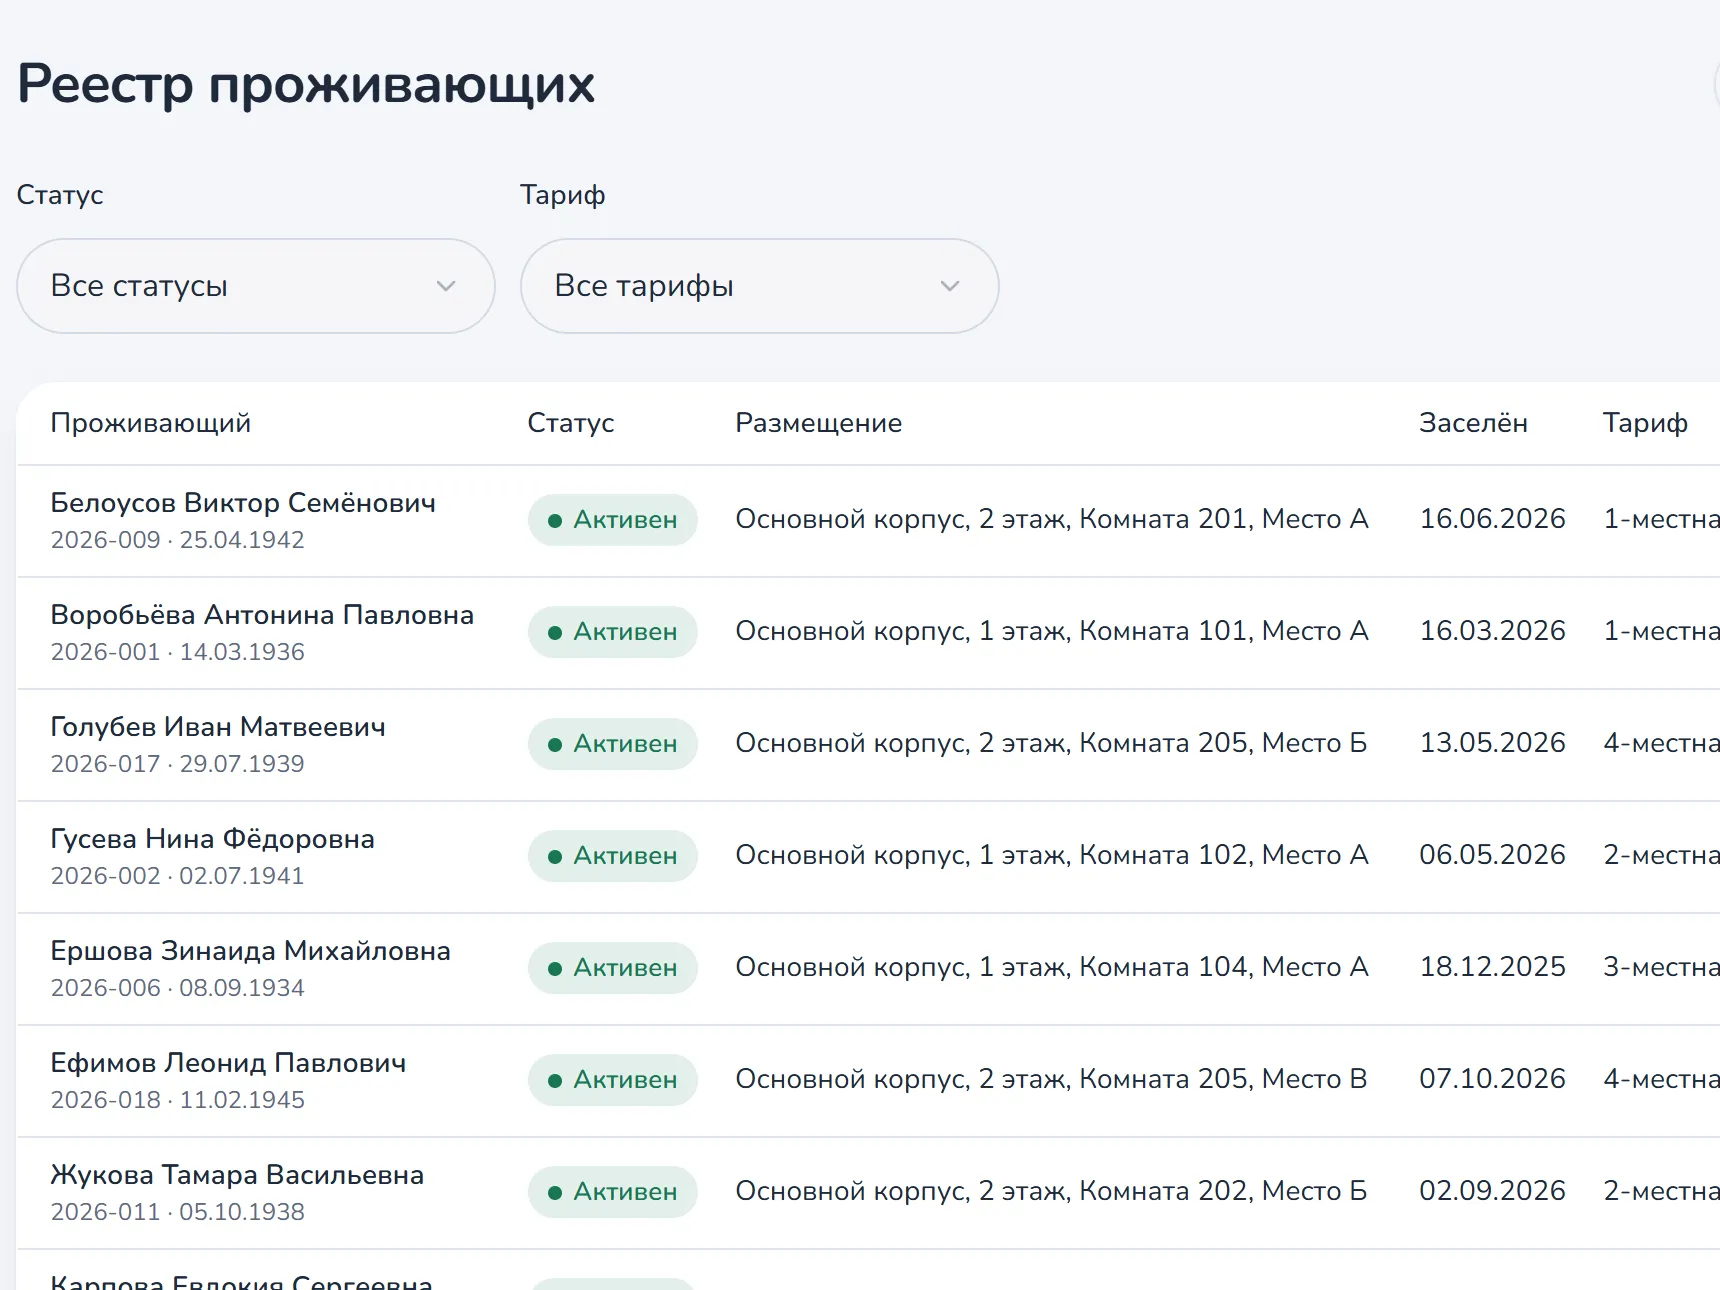Click the 'Статус' column header in table
The width and height of the screenshot is (1720, 1290).
click(571, 423)
